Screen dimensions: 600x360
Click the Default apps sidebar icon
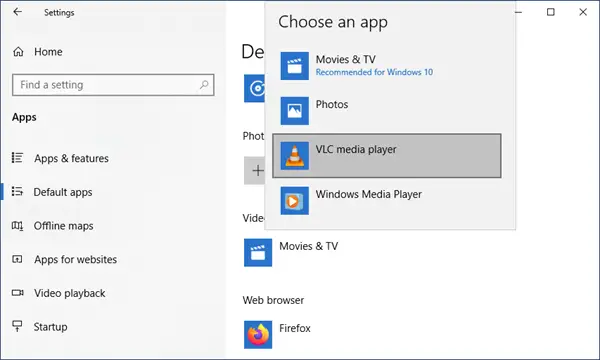tap(18, 191)
